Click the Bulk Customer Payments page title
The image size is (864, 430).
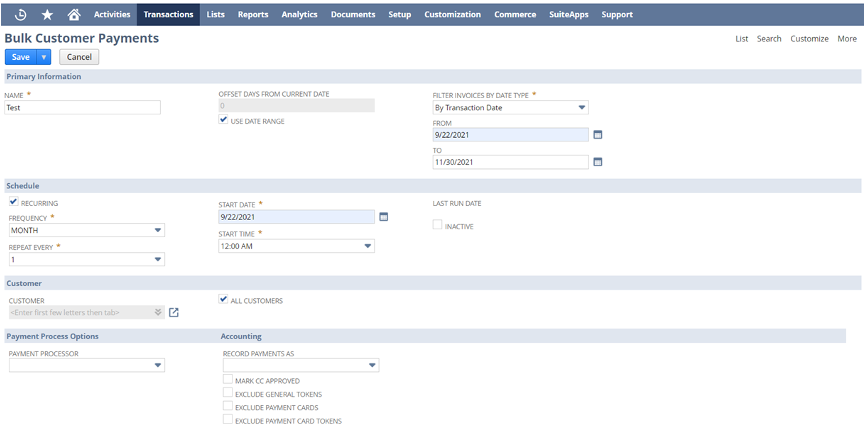[82, 38]
